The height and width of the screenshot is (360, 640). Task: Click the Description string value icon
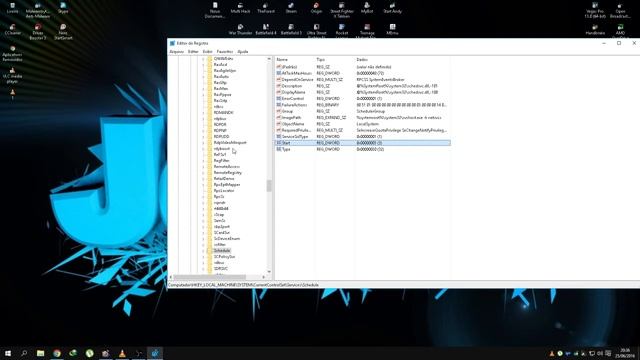[279, 86]
